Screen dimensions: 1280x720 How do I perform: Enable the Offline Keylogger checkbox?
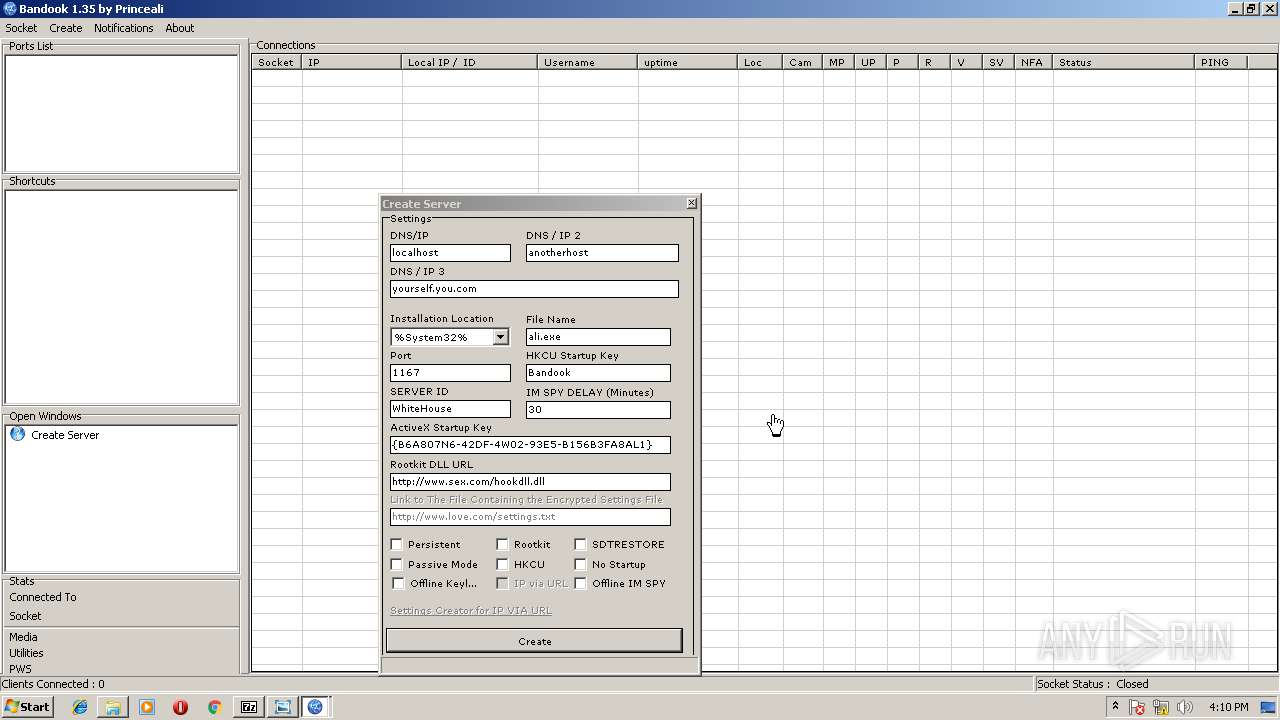(x=398, y=583)
